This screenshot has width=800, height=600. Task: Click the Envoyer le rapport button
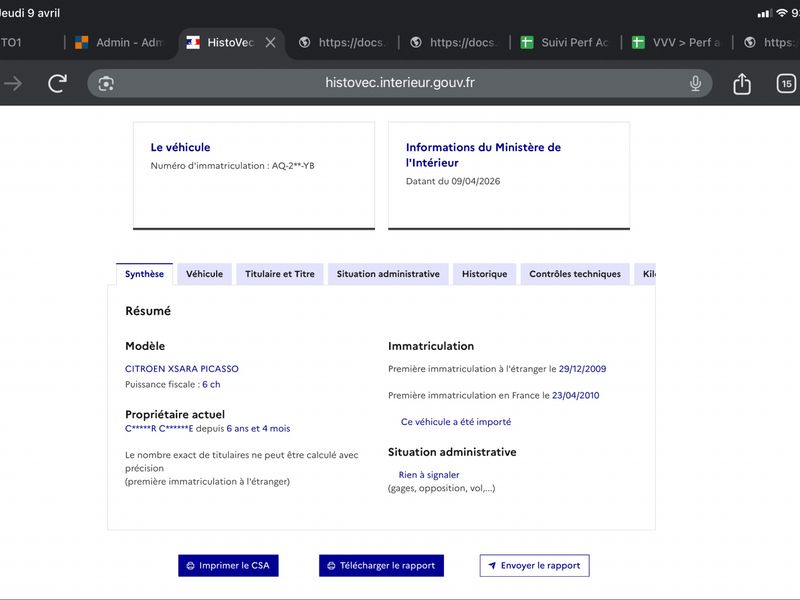tap(534, 565)
